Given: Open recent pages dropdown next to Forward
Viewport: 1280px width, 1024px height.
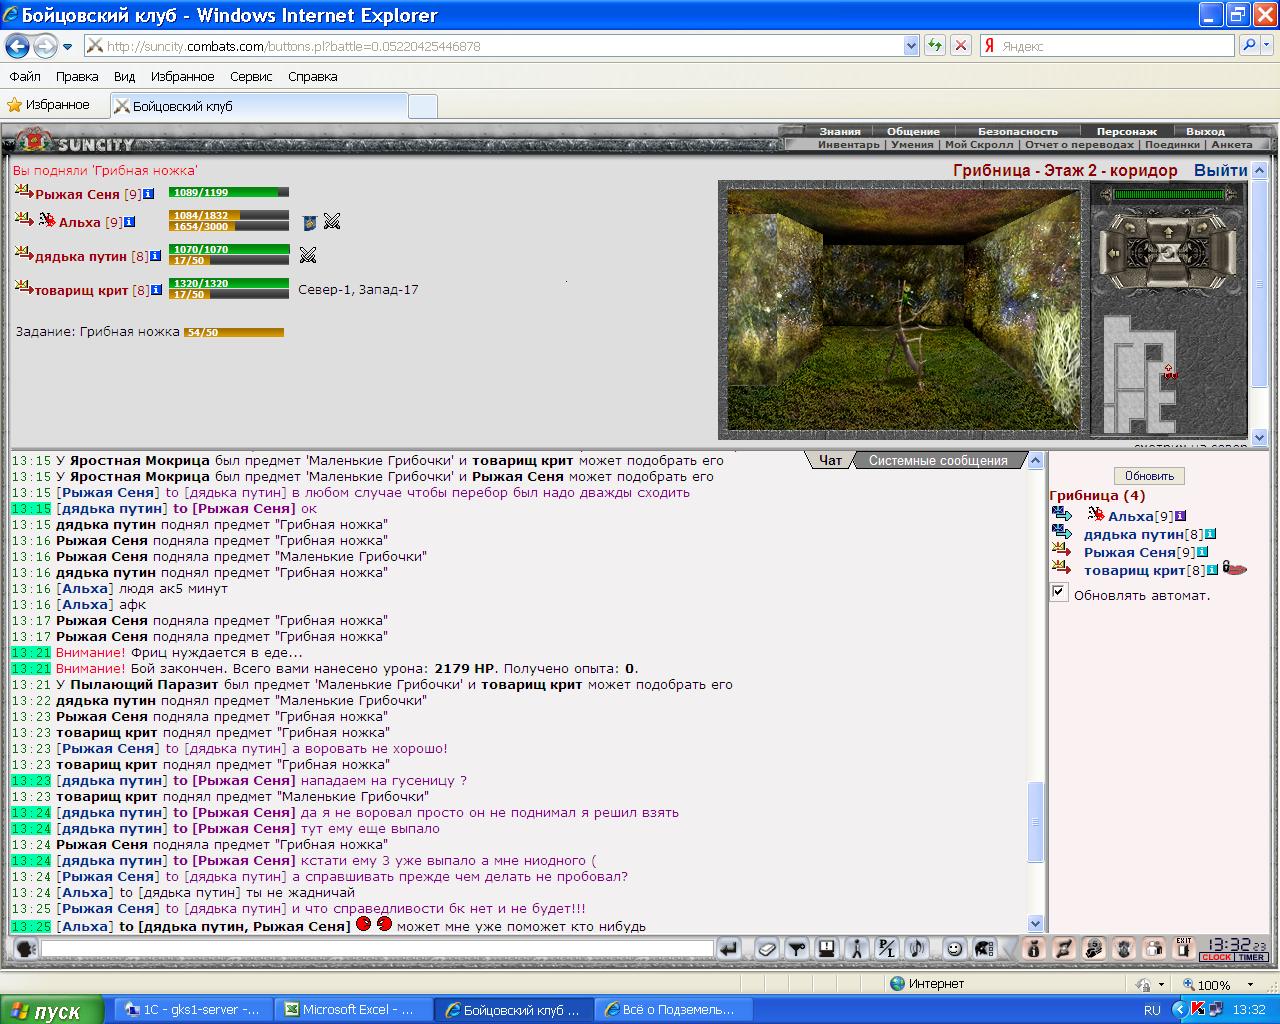Looking at the screenshot, I should pyautogui.click(x=68, y=46).
